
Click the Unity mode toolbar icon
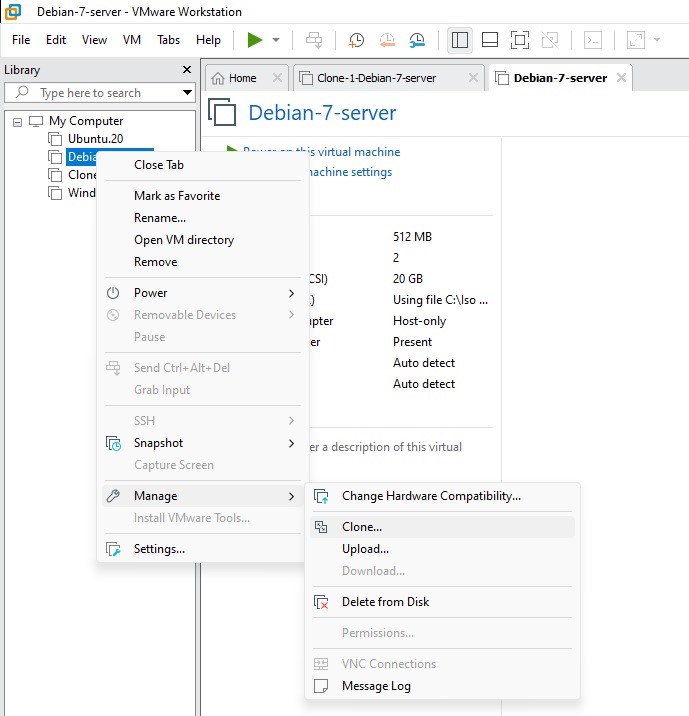pos(550,40)
